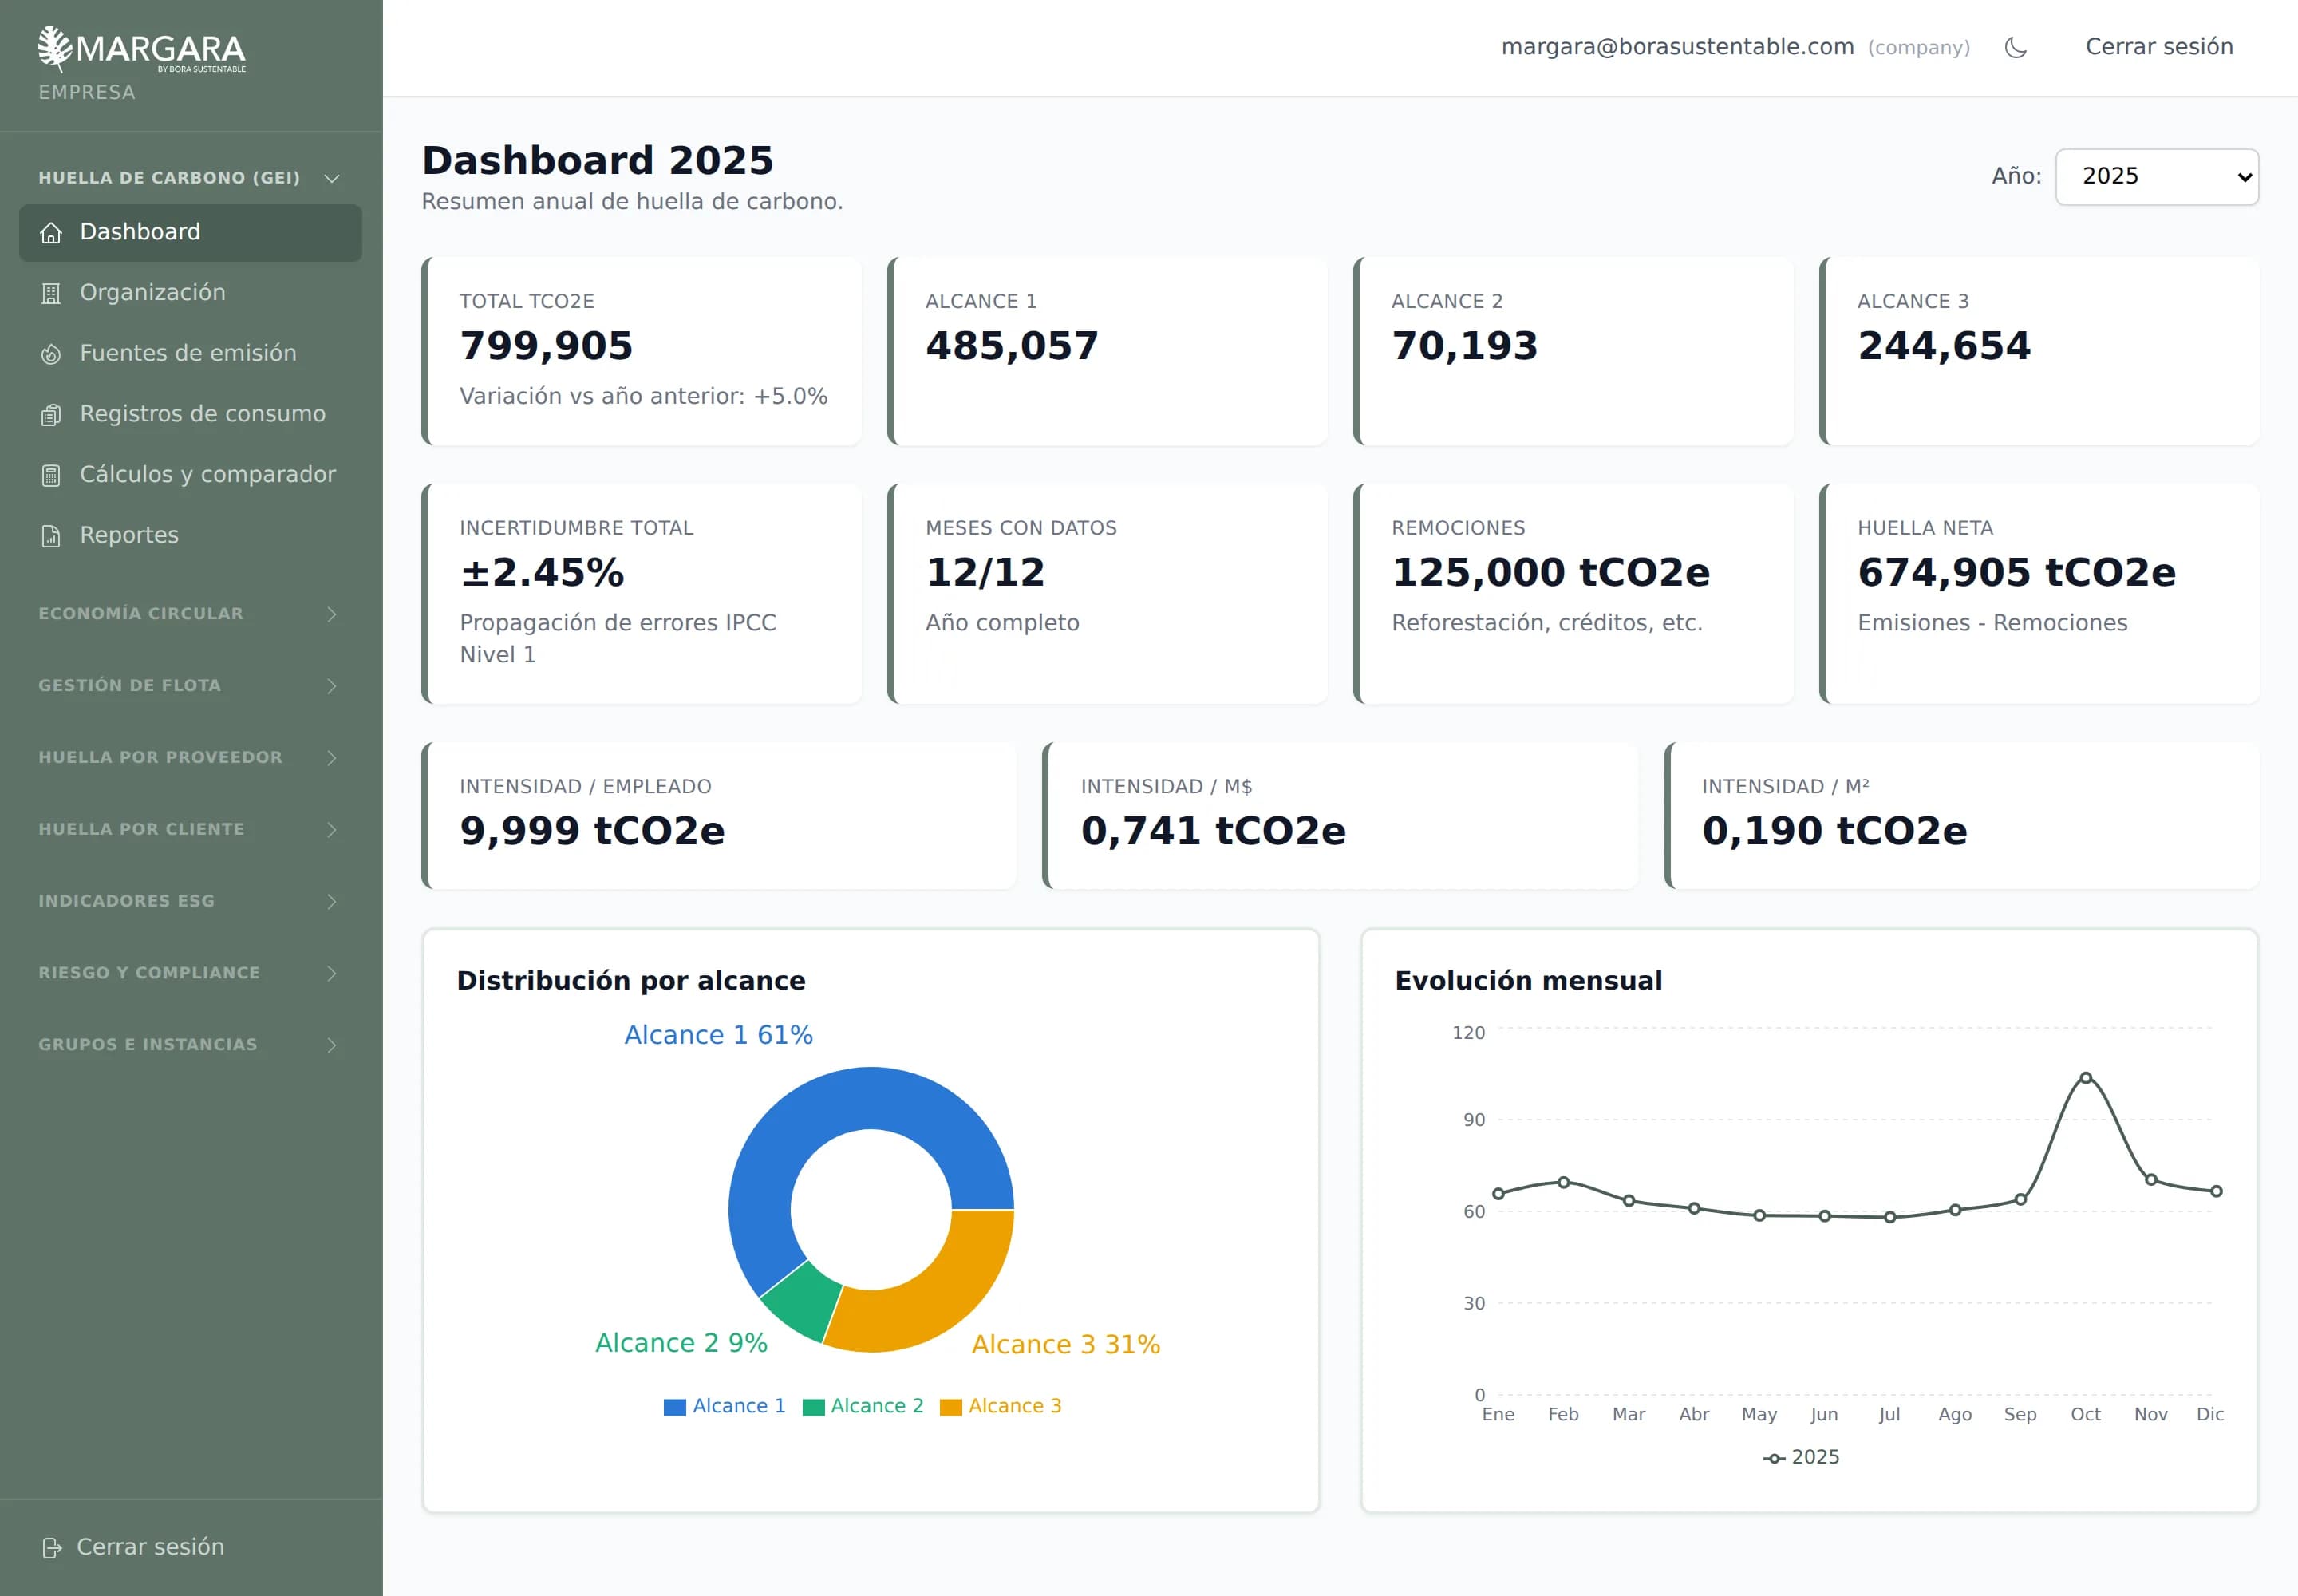Click the 'Alcance 2 9%' chart label
The height and width of the screenshot is (1596, 2298).
click(x=681, y=1344)
